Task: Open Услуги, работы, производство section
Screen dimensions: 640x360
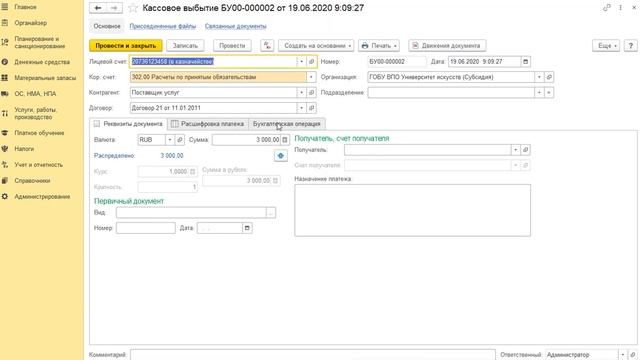Action: (36, 113)
